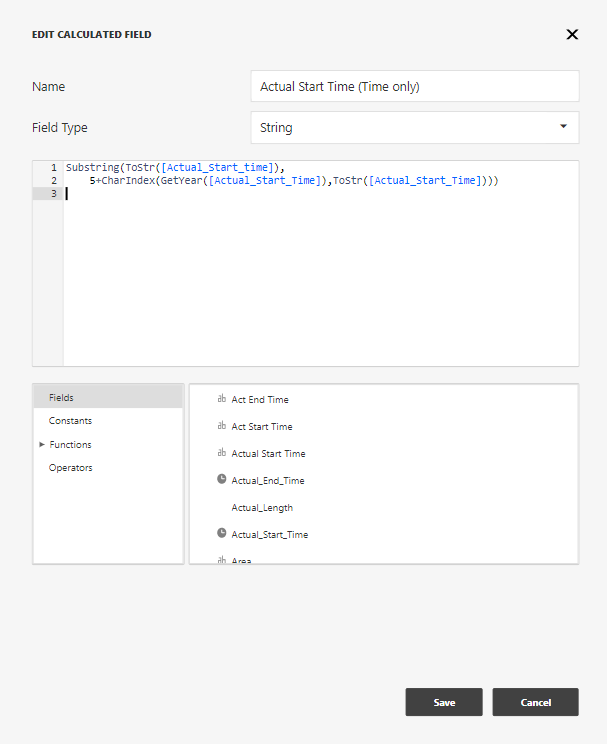Click the Field Type dropdown arrow
Image resolution: width=607 pixels, height=744 pixels.
(563, 126)
